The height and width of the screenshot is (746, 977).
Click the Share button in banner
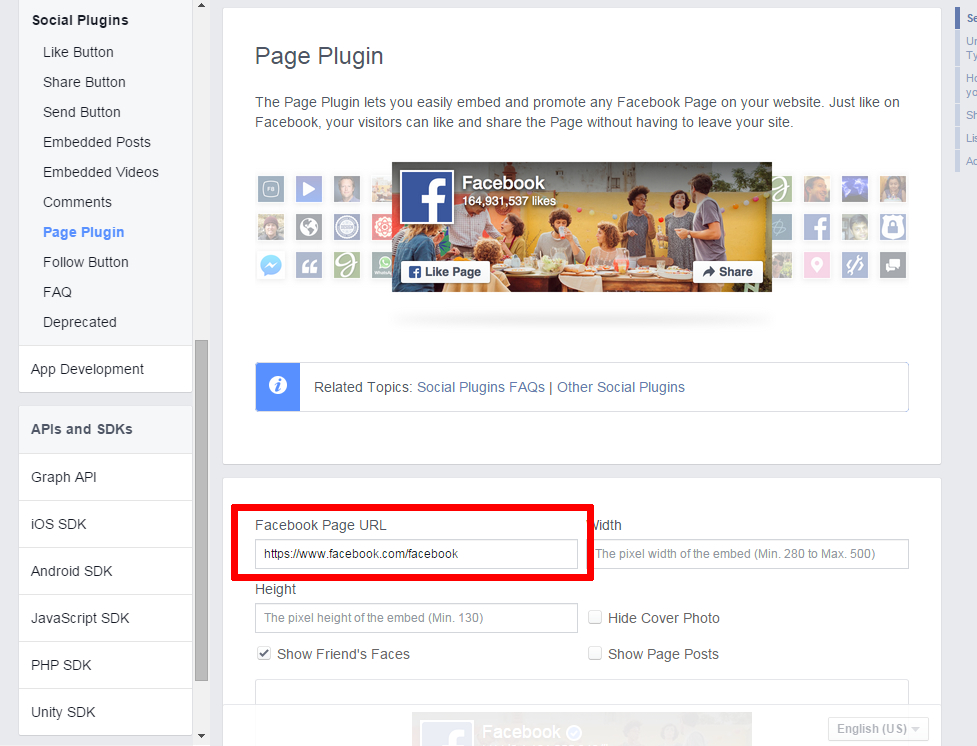pyautogui.click(x=728, y=272)
